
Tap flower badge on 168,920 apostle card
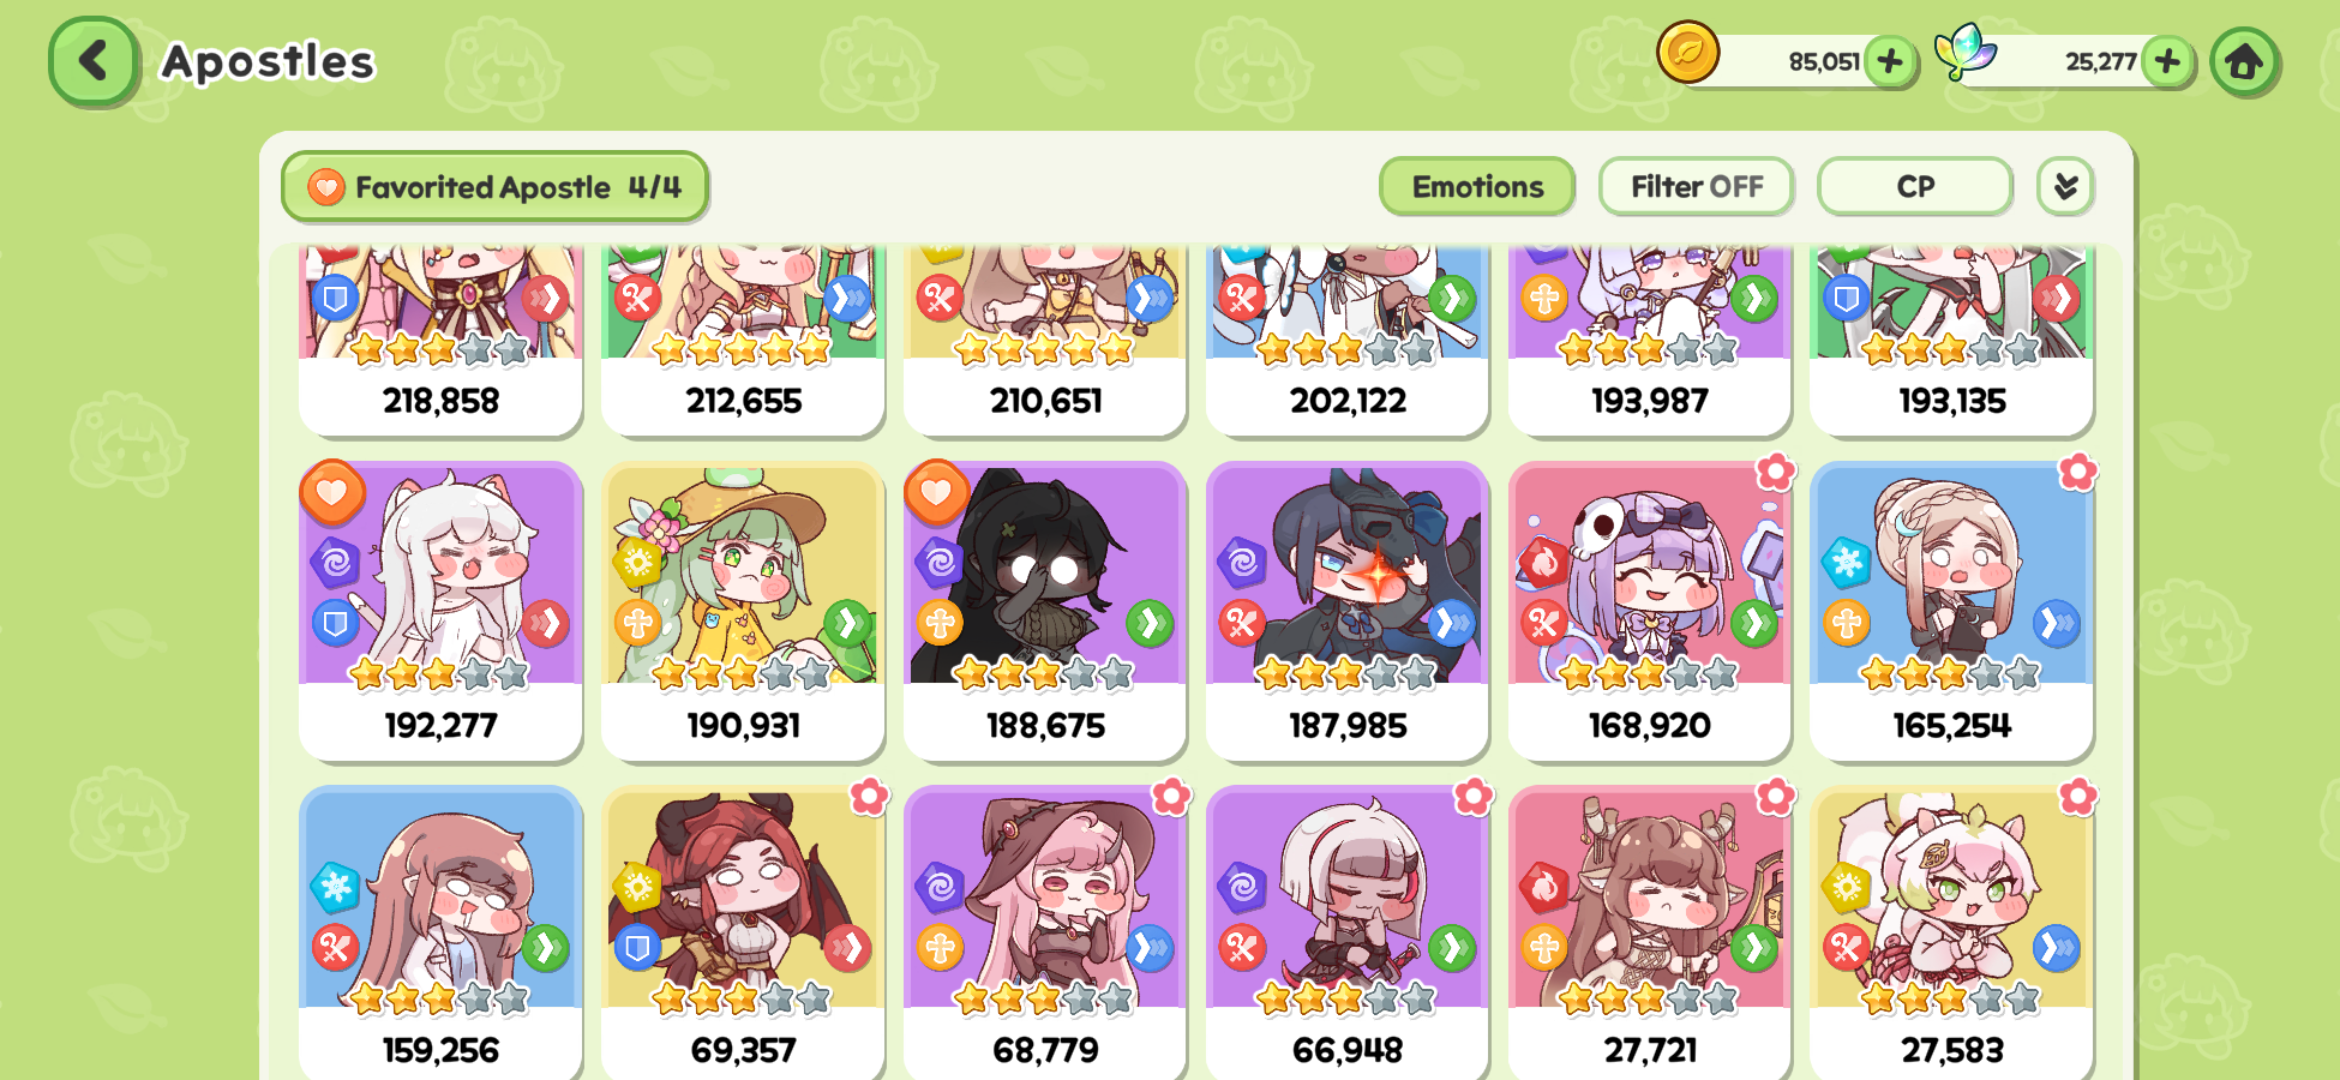coord(1776,472)
